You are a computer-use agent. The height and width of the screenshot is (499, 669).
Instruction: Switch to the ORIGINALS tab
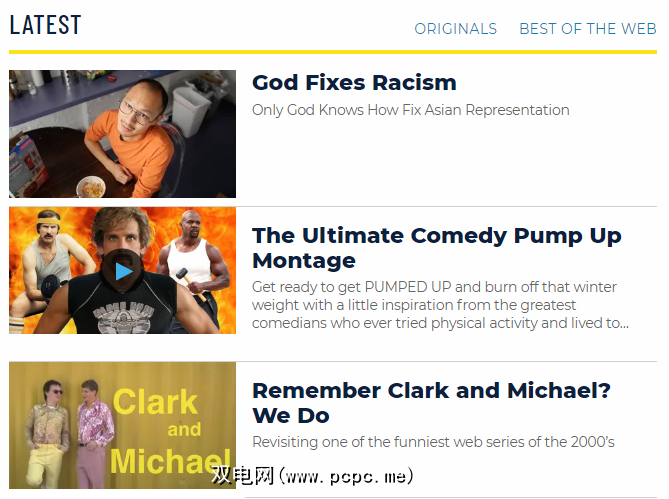[456, 29]
